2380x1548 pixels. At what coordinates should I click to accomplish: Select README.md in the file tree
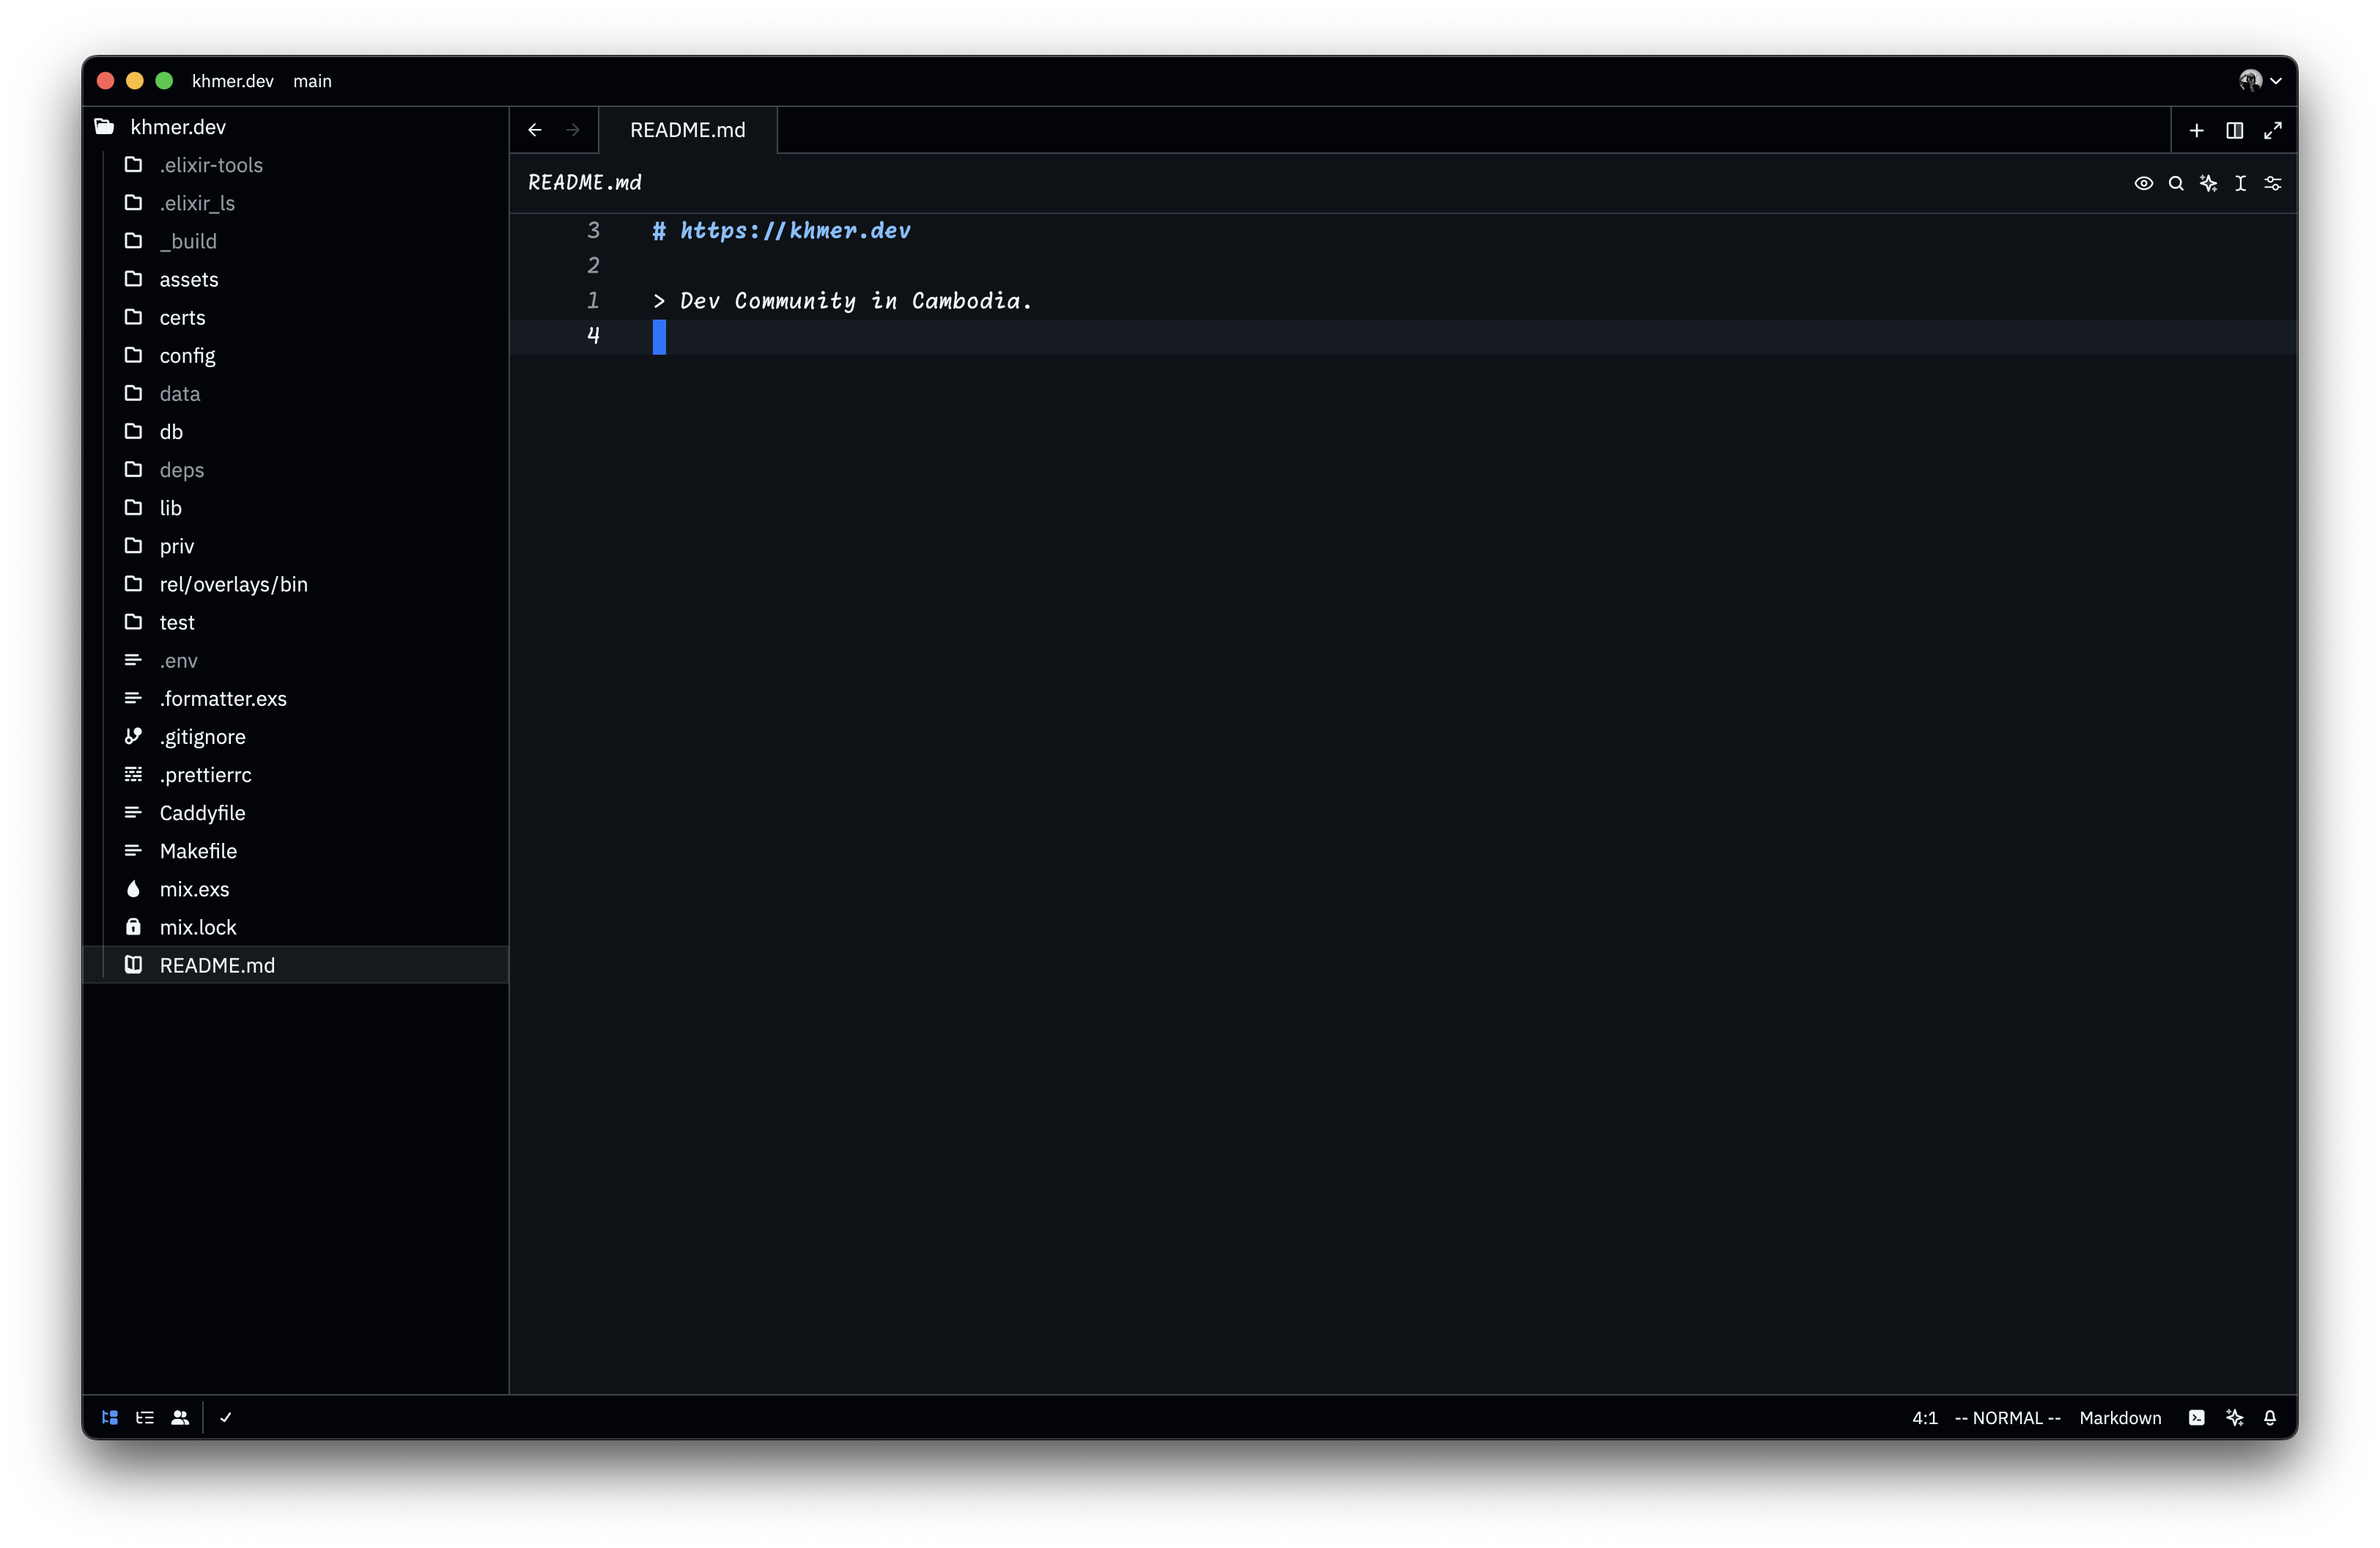click(296, 964)
